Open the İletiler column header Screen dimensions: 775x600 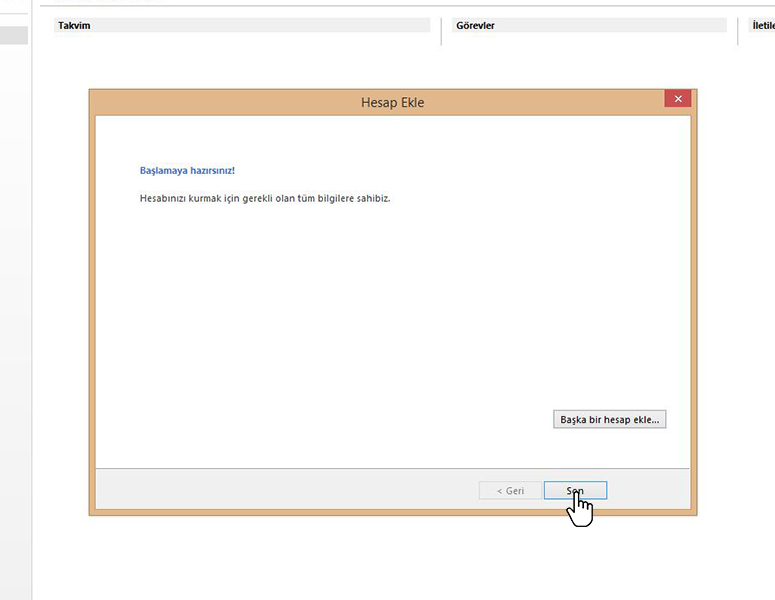click(762, 25)
